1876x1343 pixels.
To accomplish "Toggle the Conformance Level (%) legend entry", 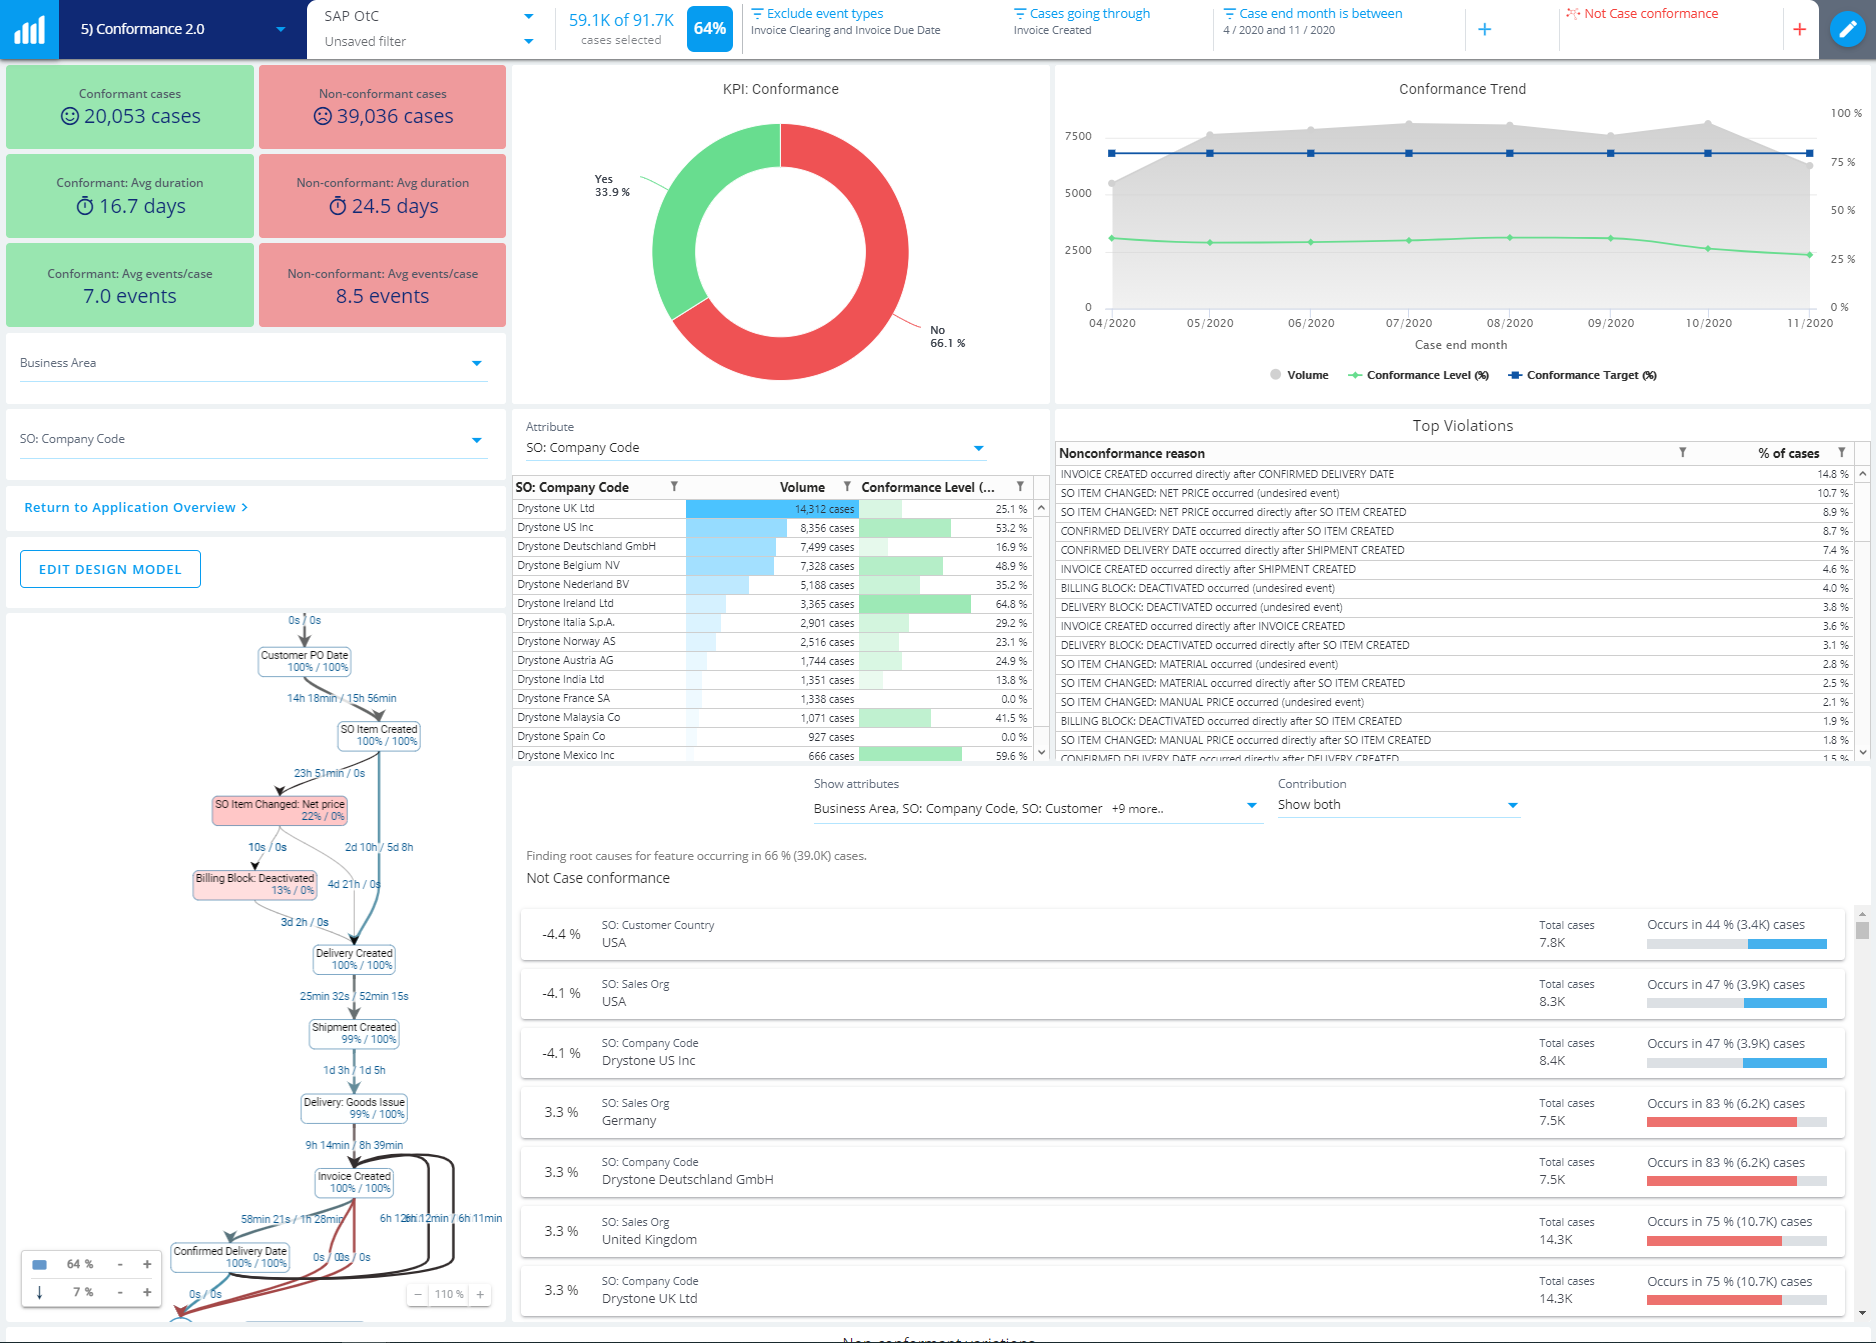I will (x=1418, y=375).
